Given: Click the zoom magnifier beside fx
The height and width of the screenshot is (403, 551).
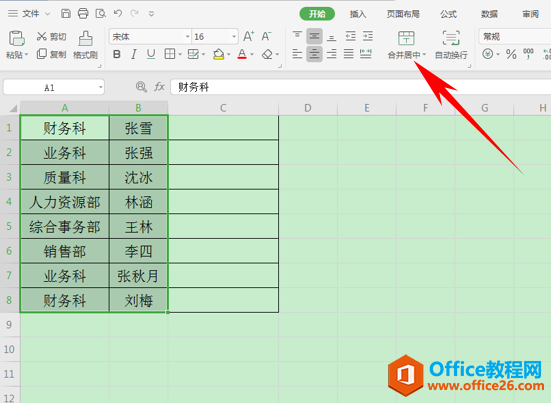Looking at the screenshot, I should 141,87.
